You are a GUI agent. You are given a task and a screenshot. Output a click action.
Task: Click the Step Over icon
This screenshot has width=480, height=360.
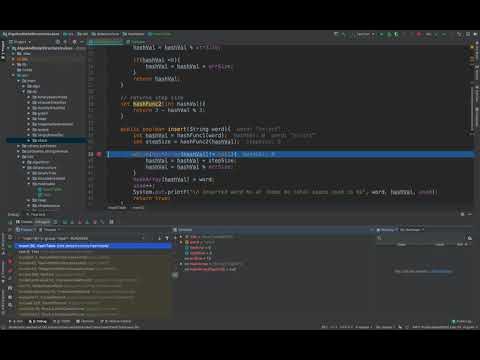tap(65, 222)
